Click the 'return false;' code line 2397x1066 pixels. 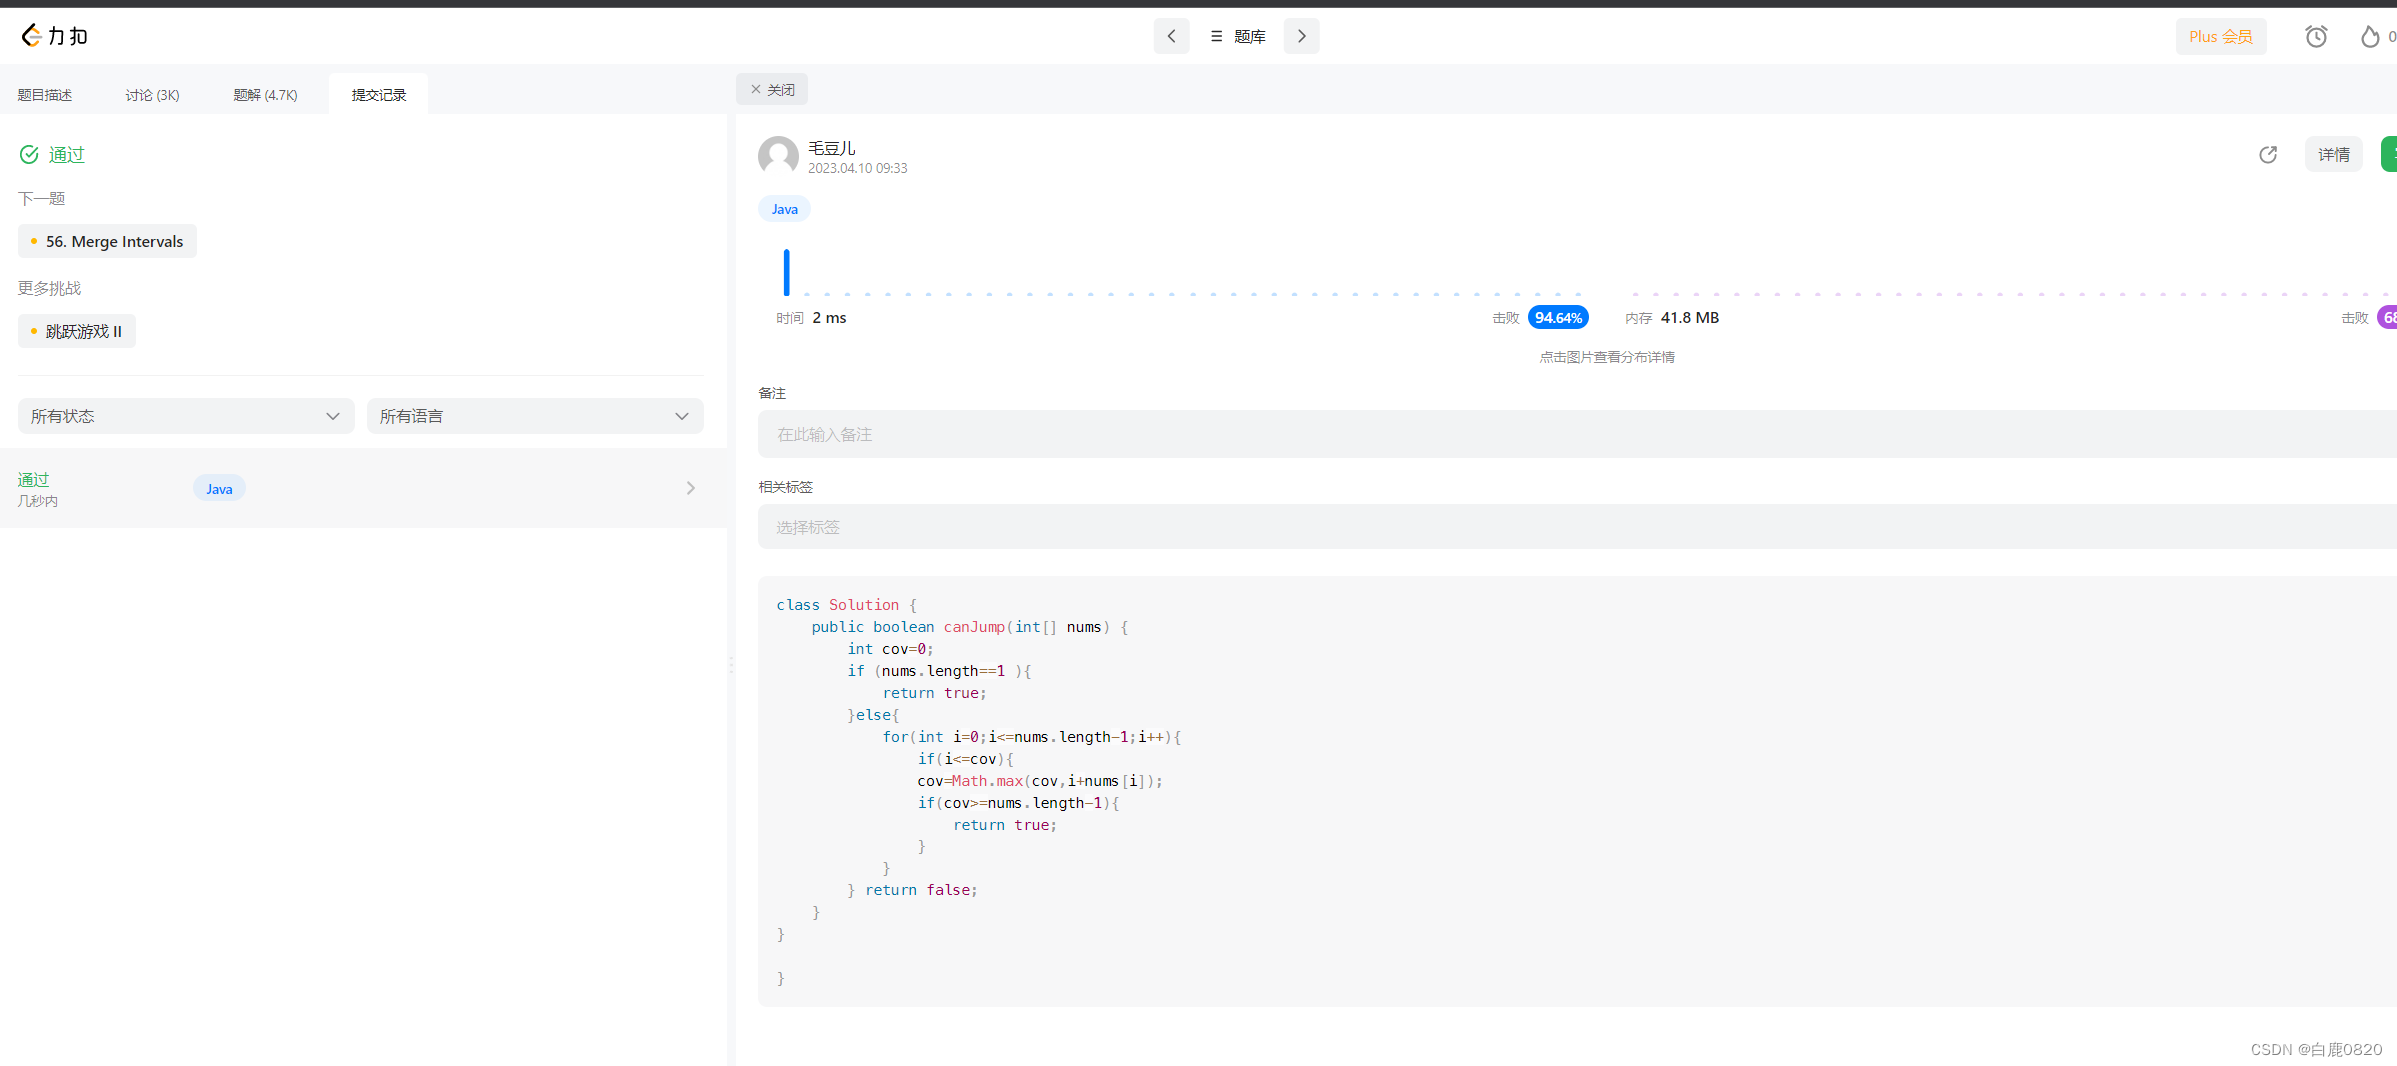coord(921,890)
